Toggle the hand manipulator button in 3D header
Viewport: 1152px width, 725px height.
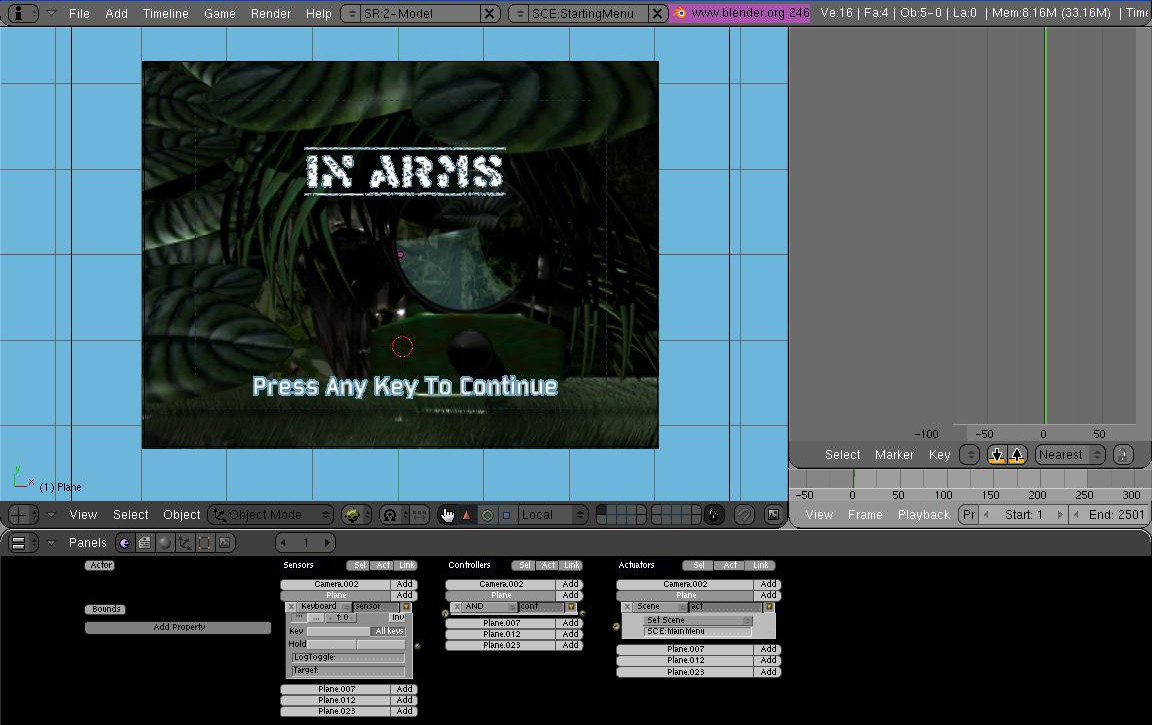[x=447, y=515]
